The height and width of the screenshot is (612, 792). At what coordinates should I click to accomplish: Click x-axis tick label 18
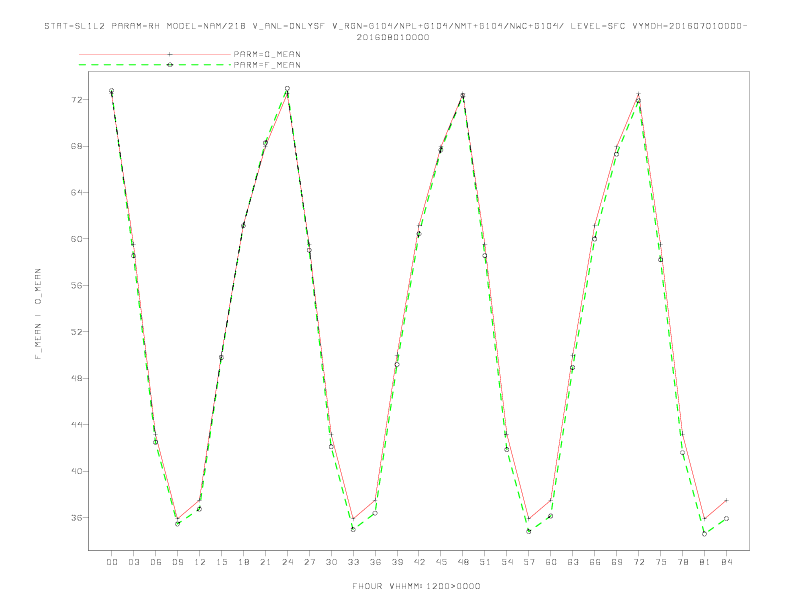pos(244,562)
